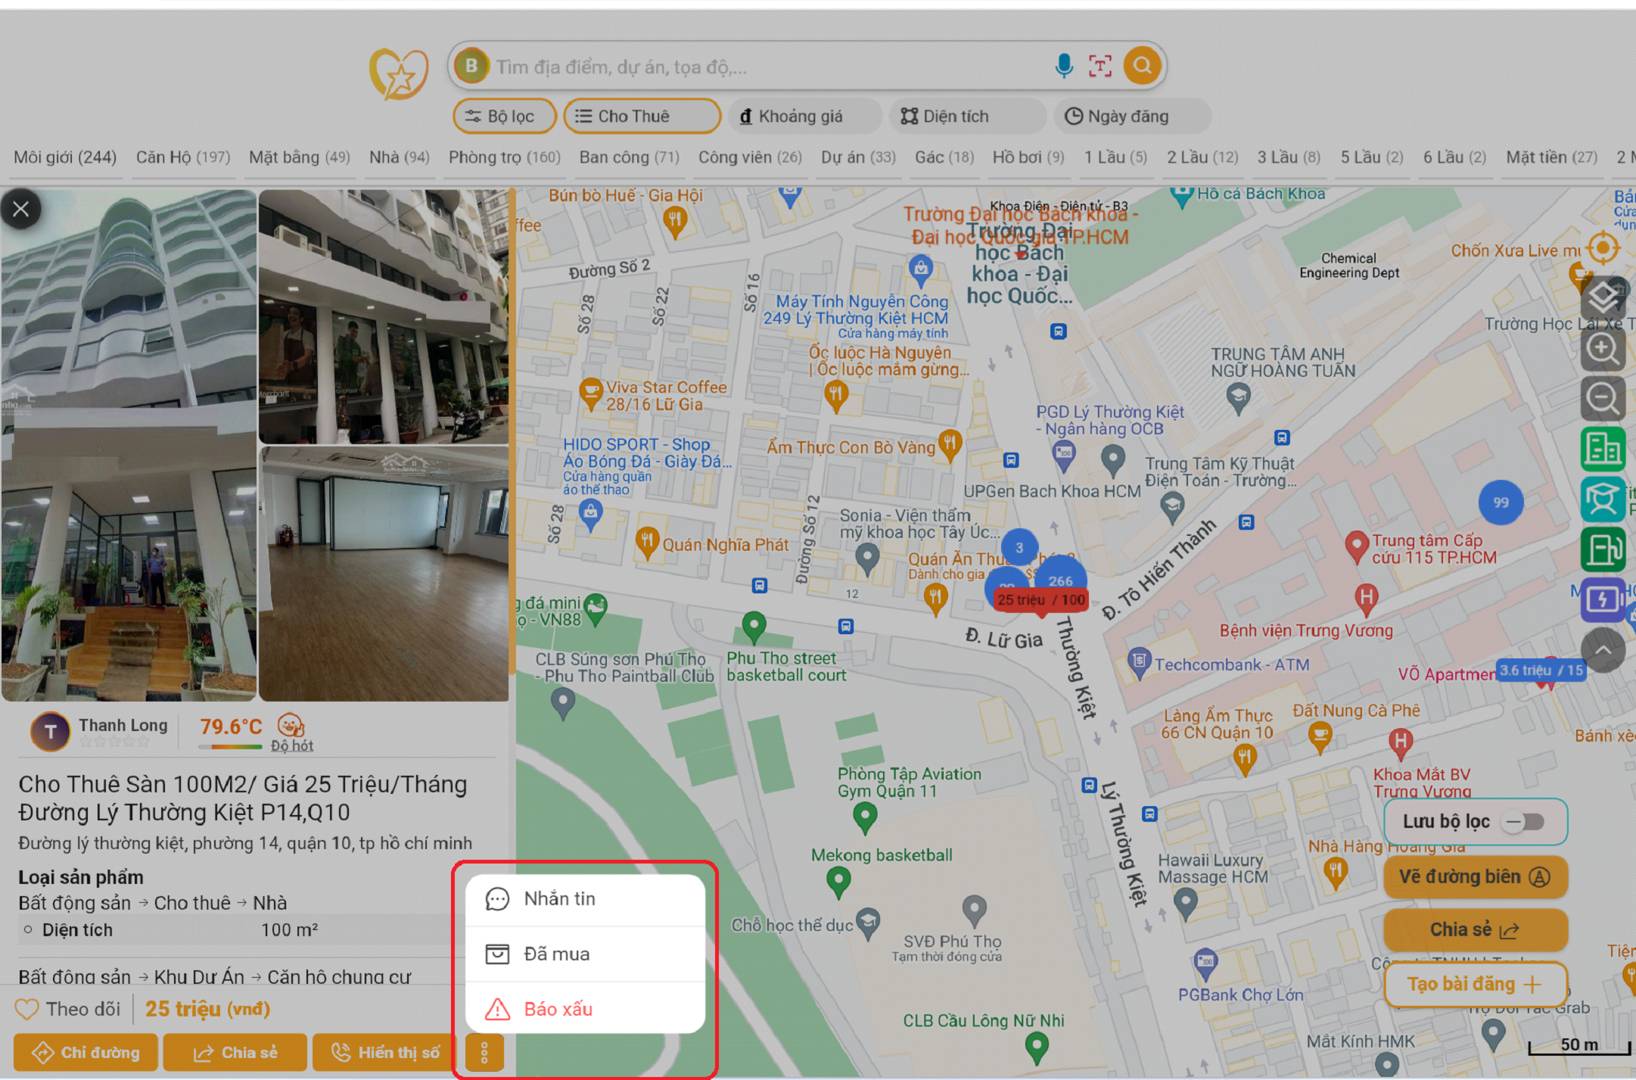Click the Theo dõi heart icon
This screenshot has height=1080, width=1636.
click(27, 1009)
